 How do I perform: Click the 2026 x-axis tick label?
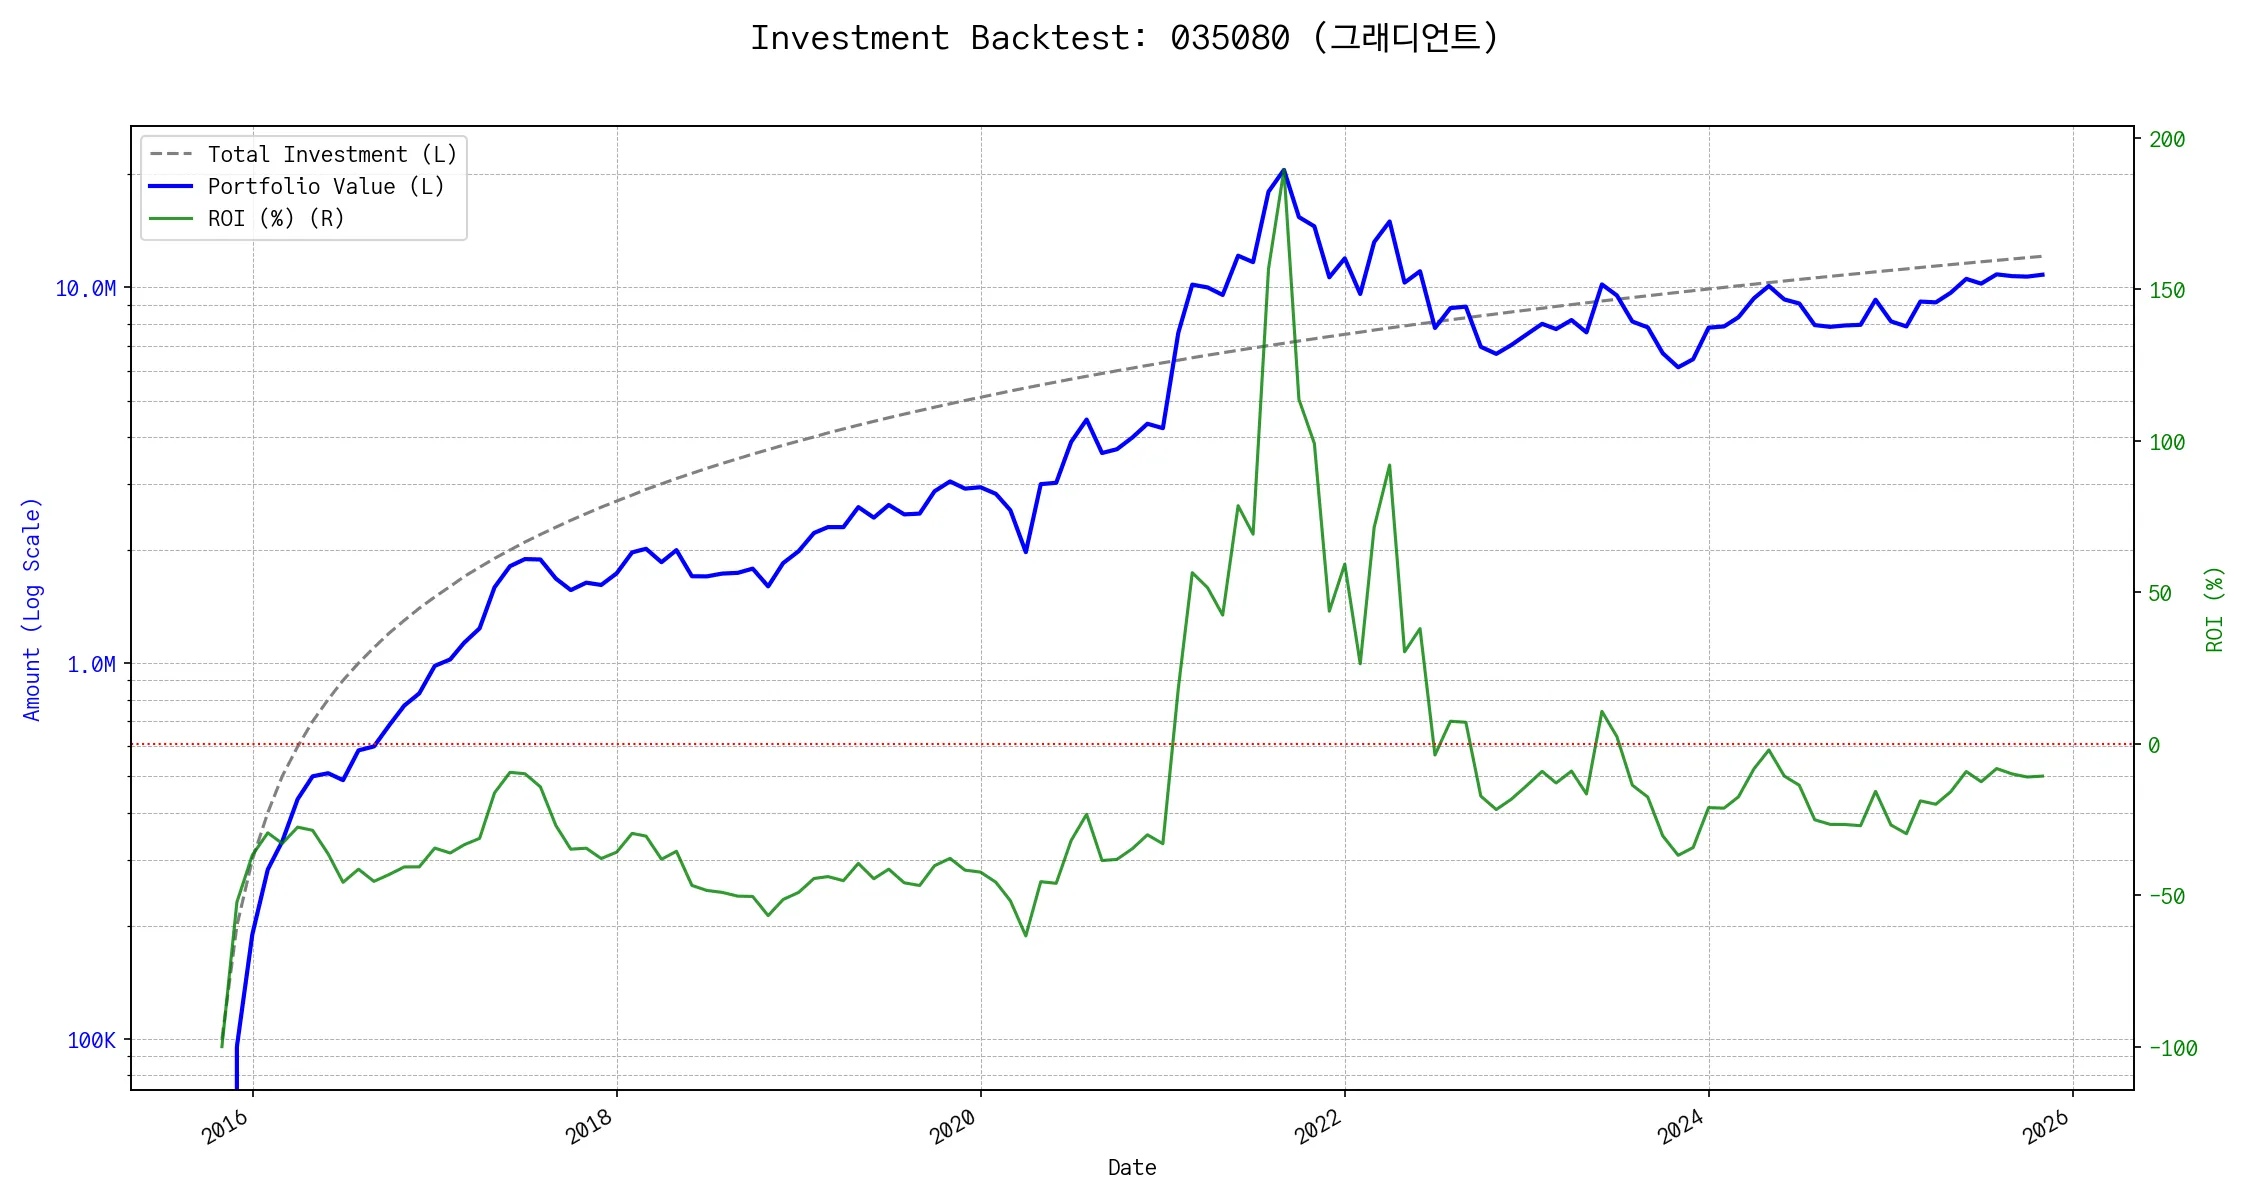point(2046,1127)
